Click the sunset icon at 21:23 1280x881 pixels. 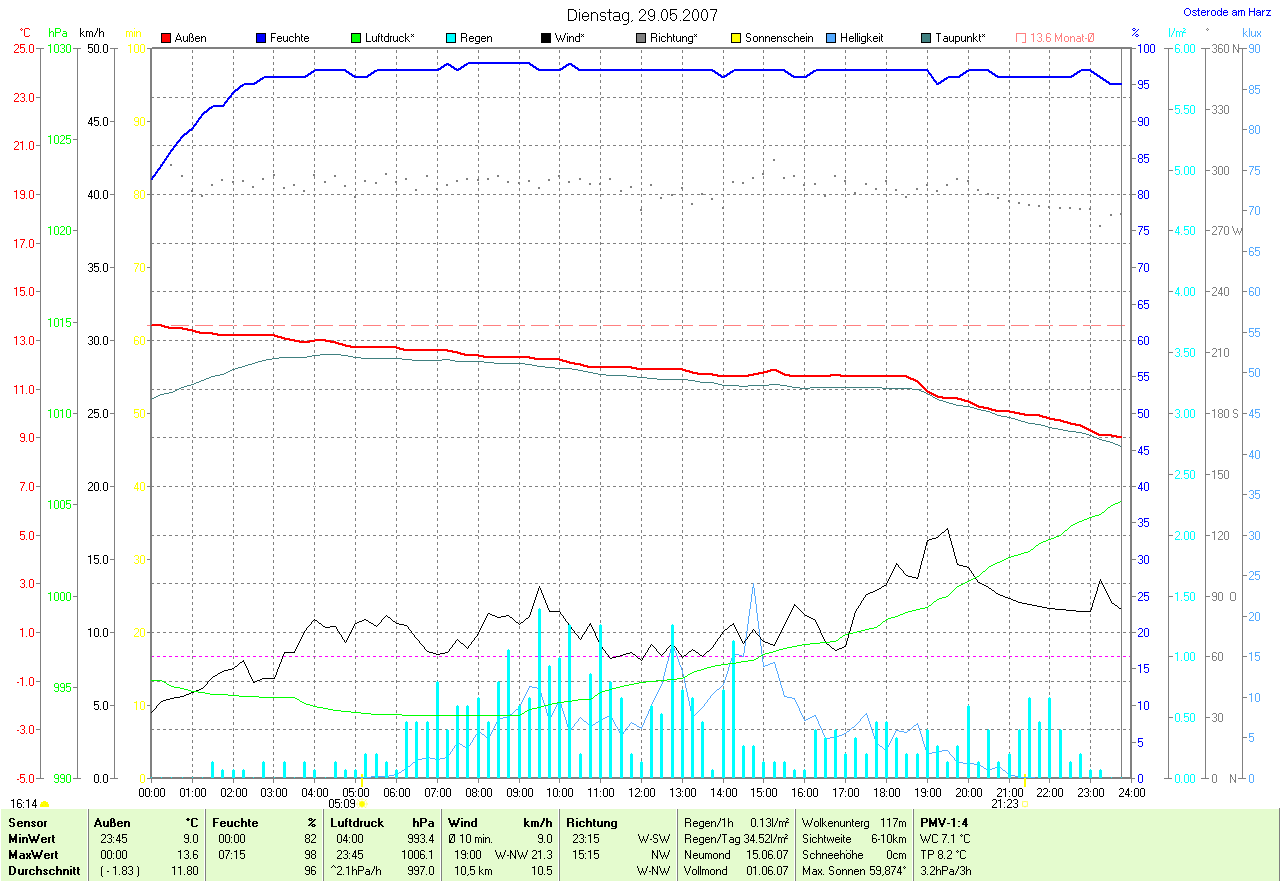tap(1024, 803)
